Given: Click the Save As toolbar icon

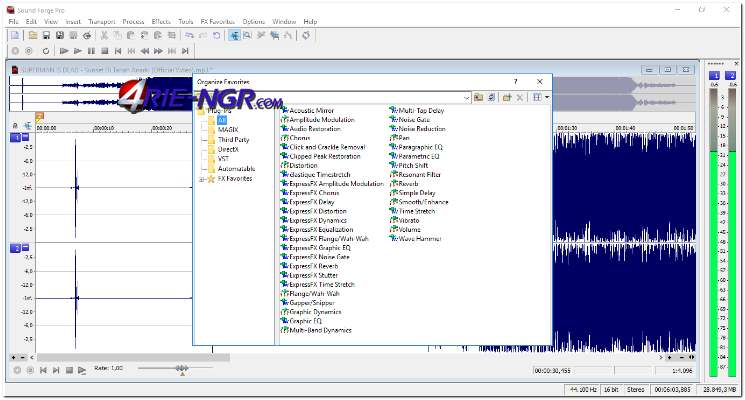Looking at the screenshot, I should click(x=60, y=35).
